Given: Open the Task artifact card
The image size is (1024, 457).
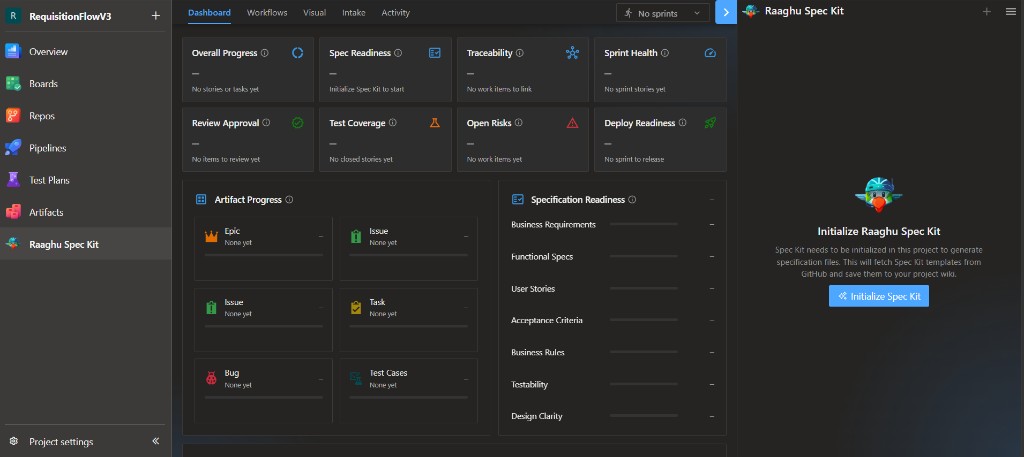Looking at the screenshot, I should 409,320.
